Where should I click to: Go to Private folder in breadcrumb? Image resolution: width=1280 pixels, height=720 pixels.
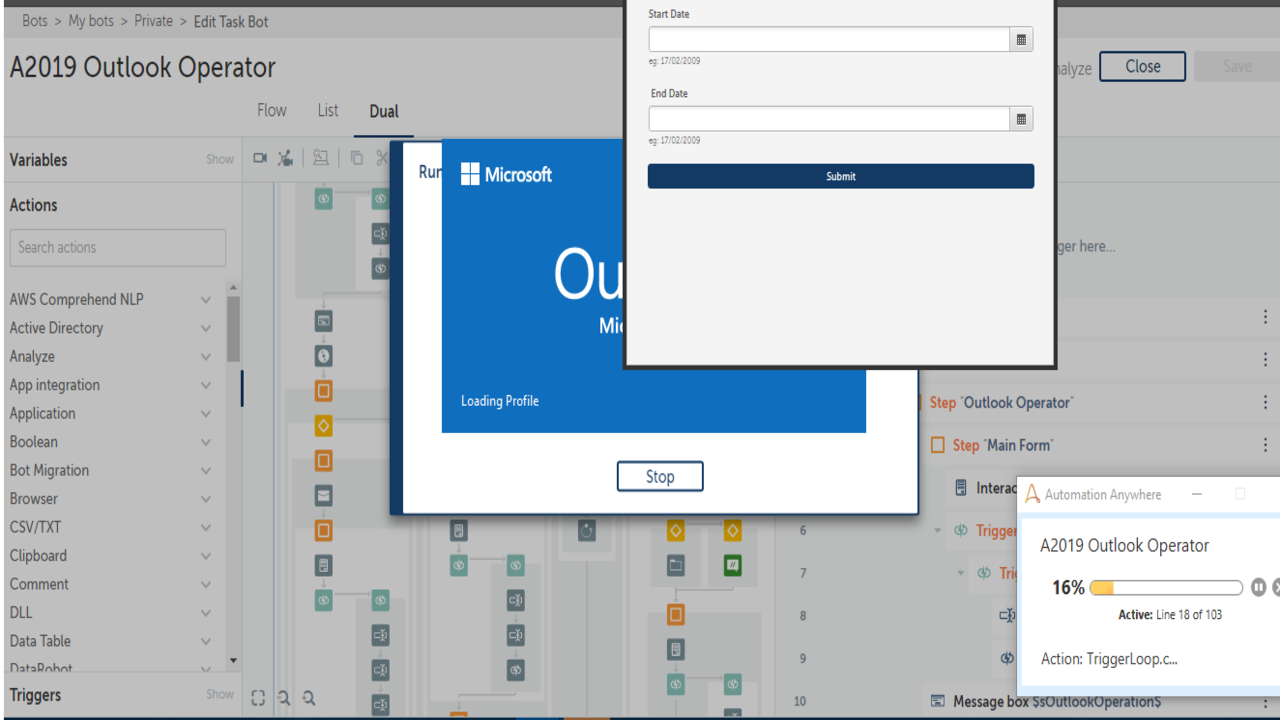[154, 21]
